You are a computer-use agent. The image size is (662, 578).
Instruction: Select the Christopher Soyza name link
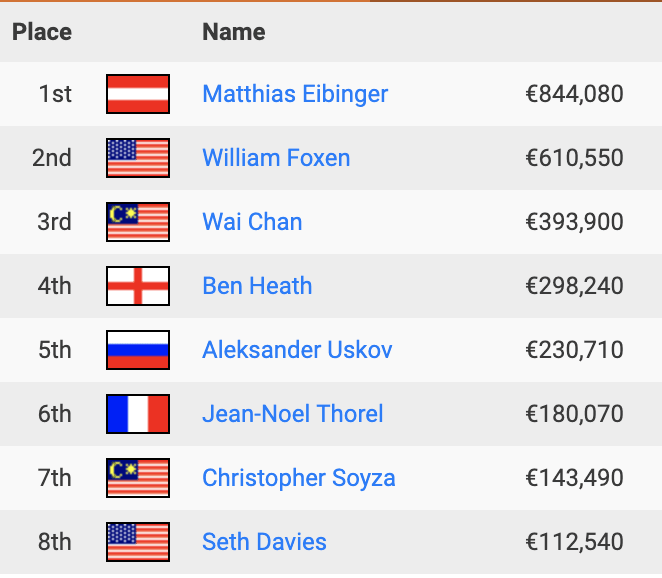point(299,478)
